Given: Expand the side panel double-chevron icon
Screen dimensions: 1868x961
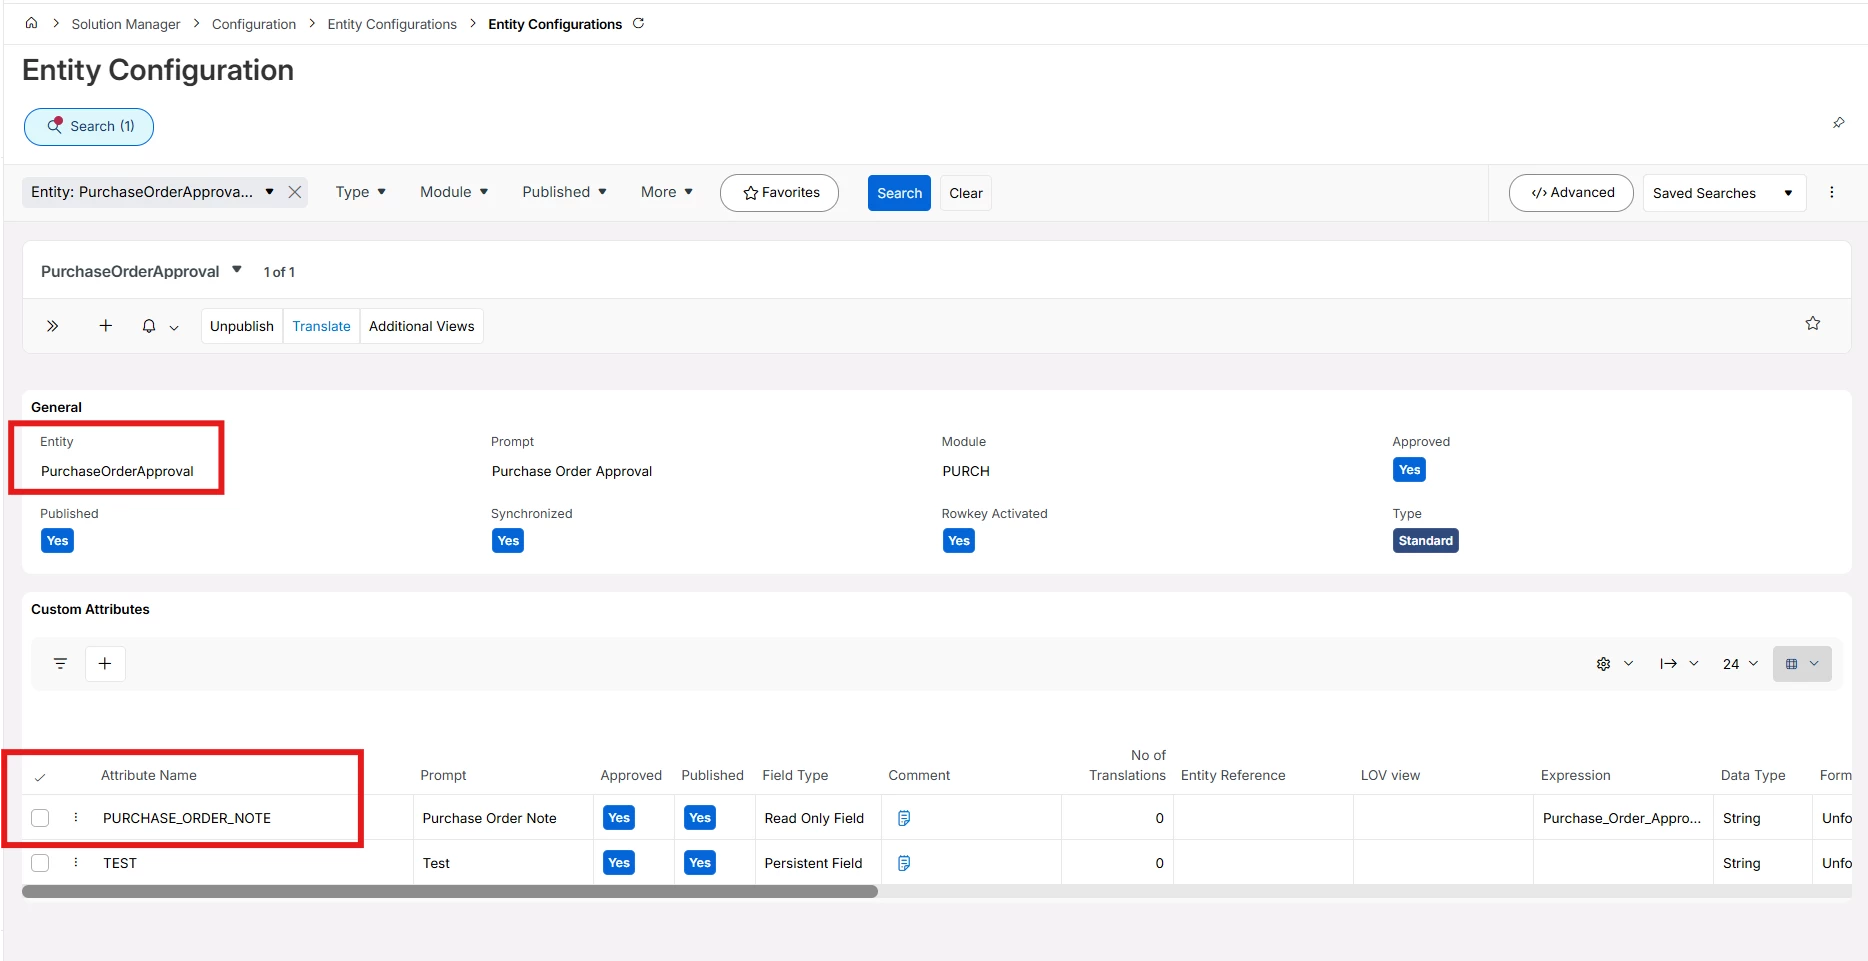Looking at the screenshot, I should [x=52, y=326].
